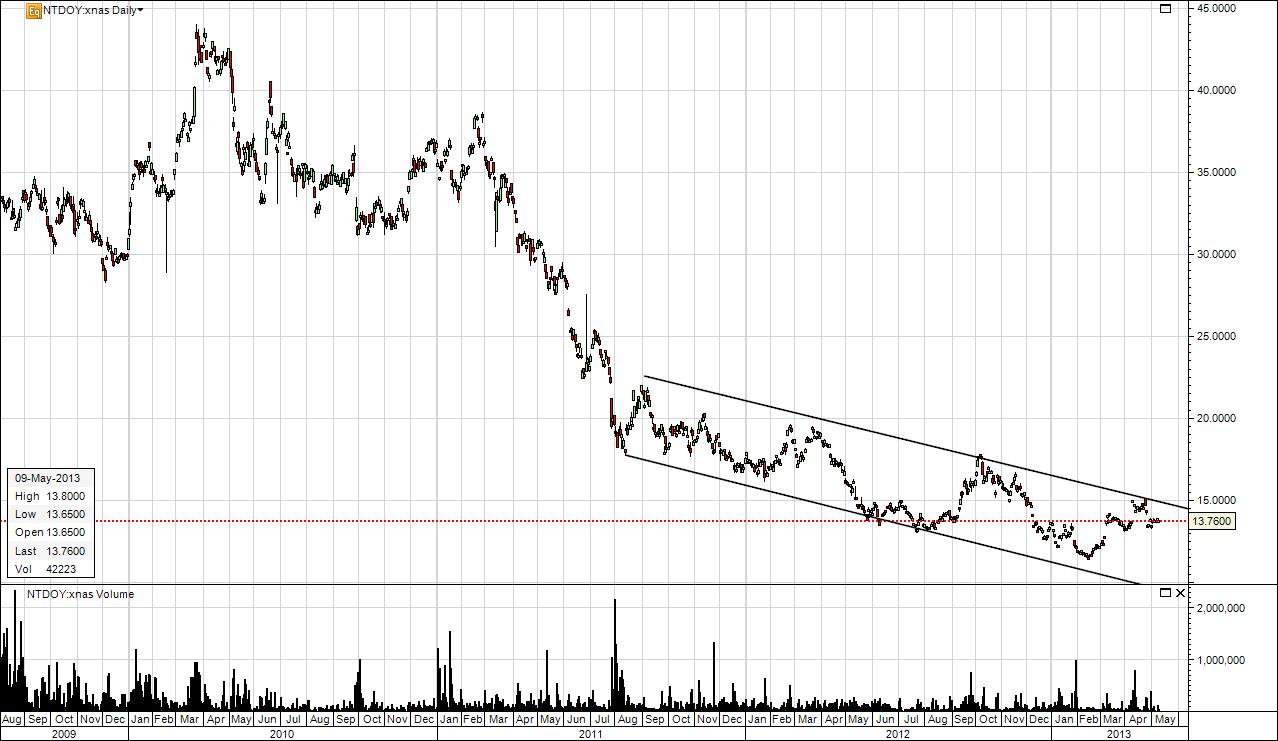Click the 2010 year label on time axis

pyautogui.click(x=282, y=733)
